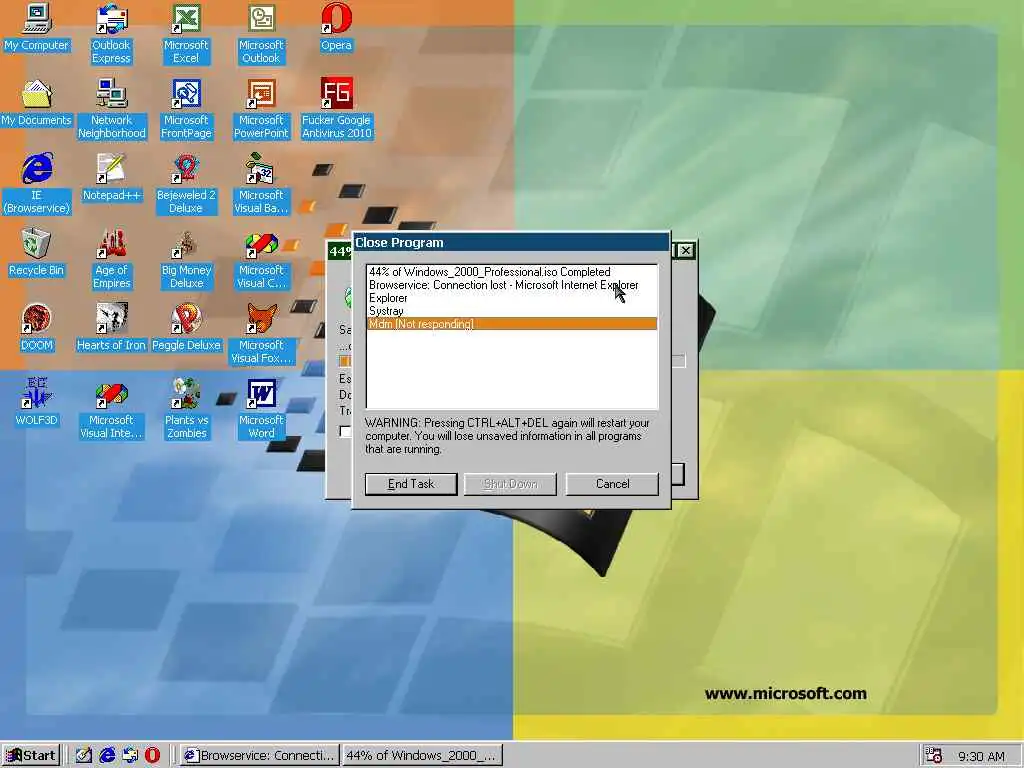1024x768 pixels.
Task: Select 'Browservice: Connection lost' task entry
Action: (512, 285)
